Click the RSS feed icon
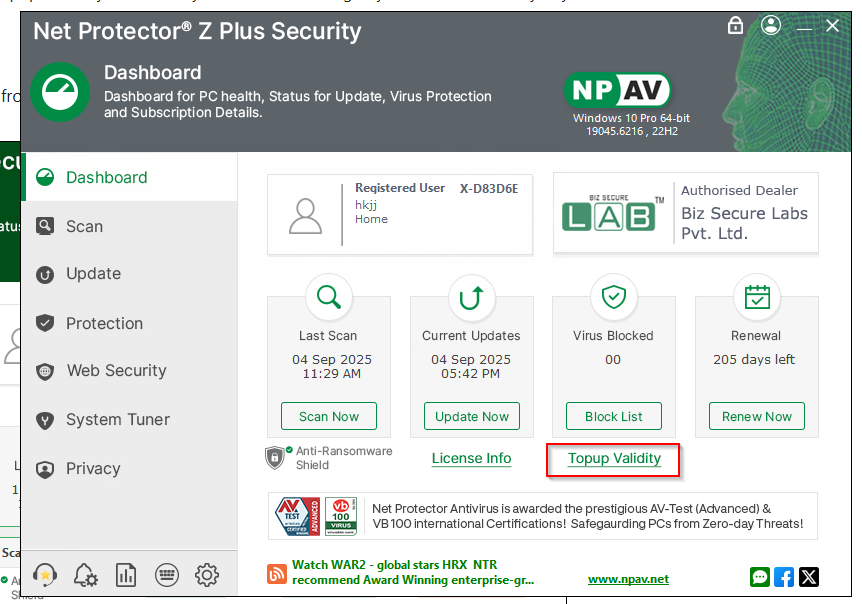The width and height of the screenshot is (862, 604). [x=277, y=574]
